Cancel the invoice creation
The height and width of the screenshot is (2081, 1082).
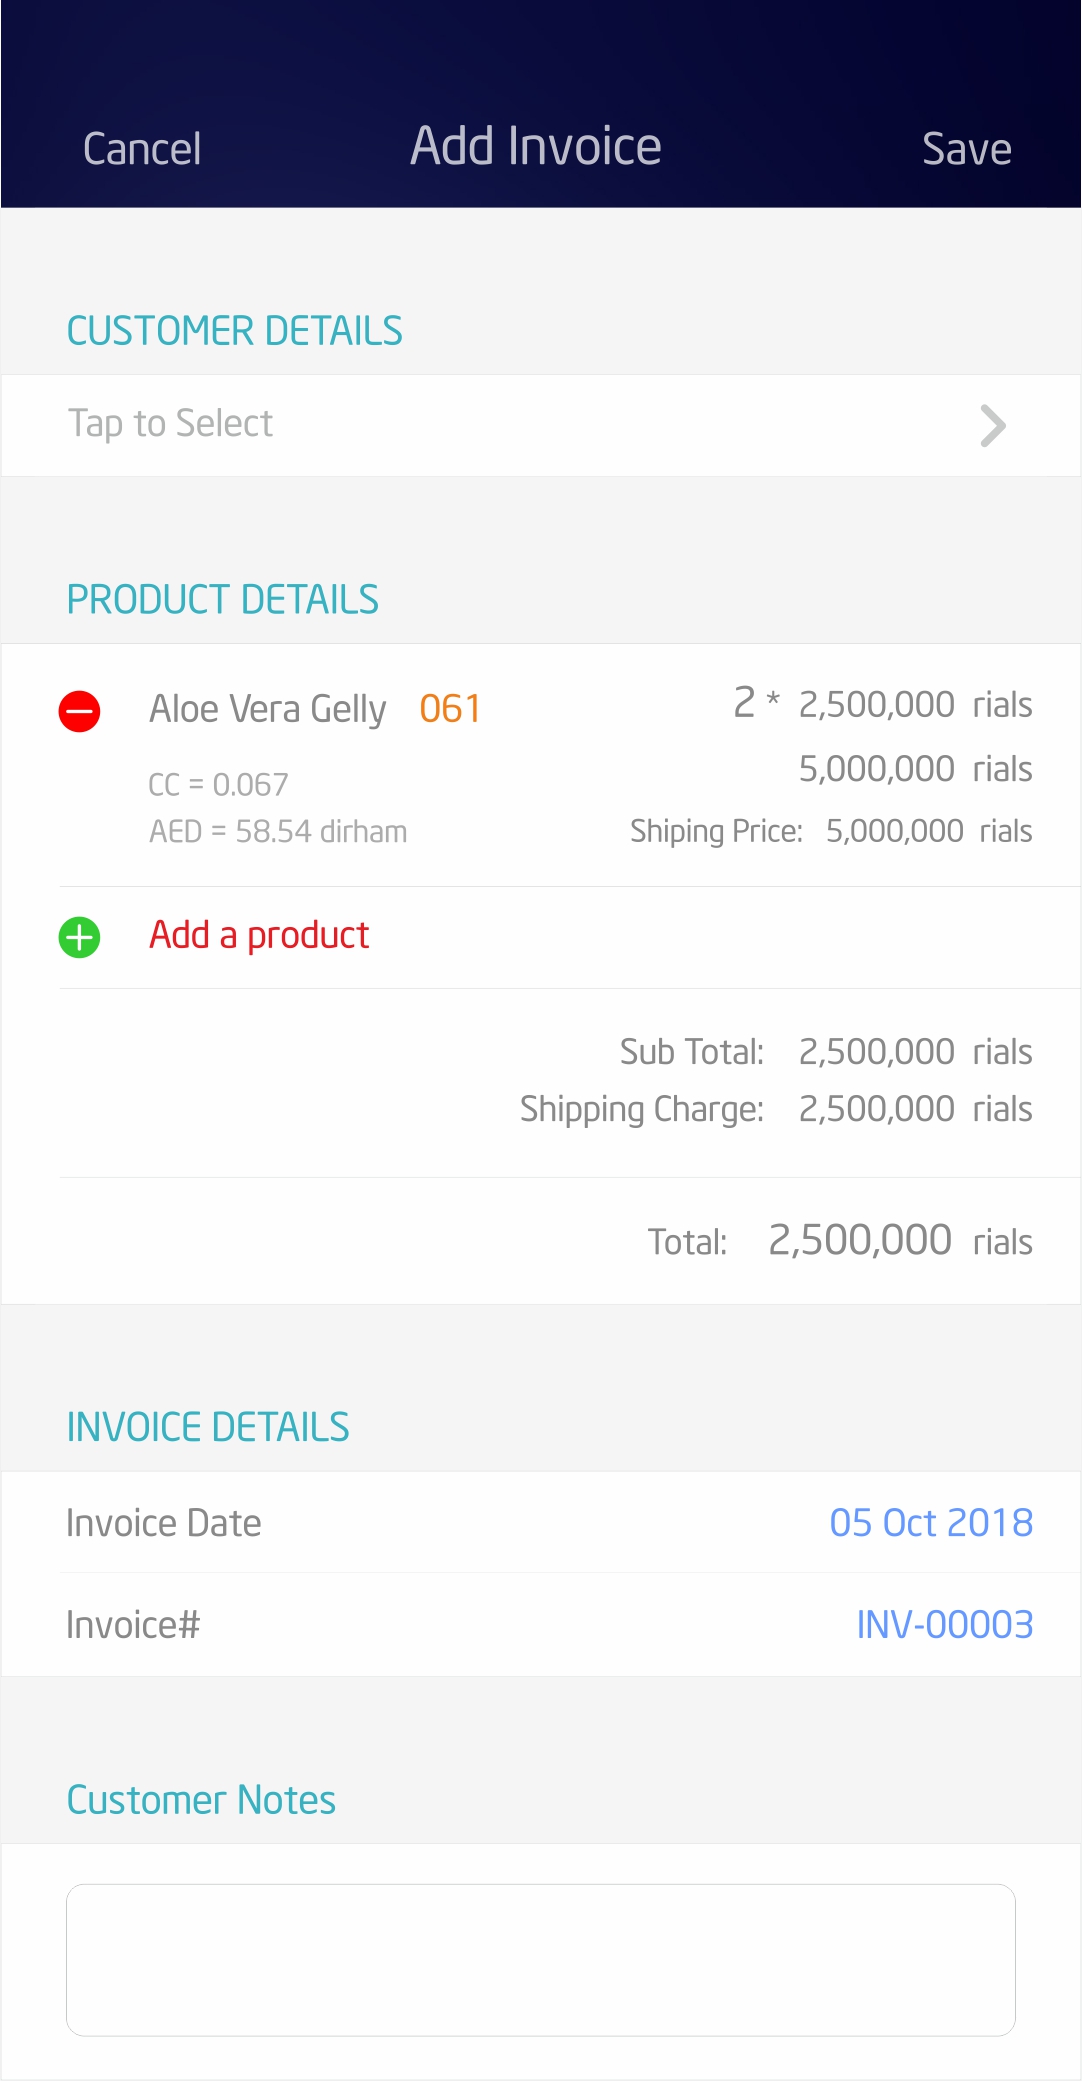pyautogui.click(x=142, y=149)
